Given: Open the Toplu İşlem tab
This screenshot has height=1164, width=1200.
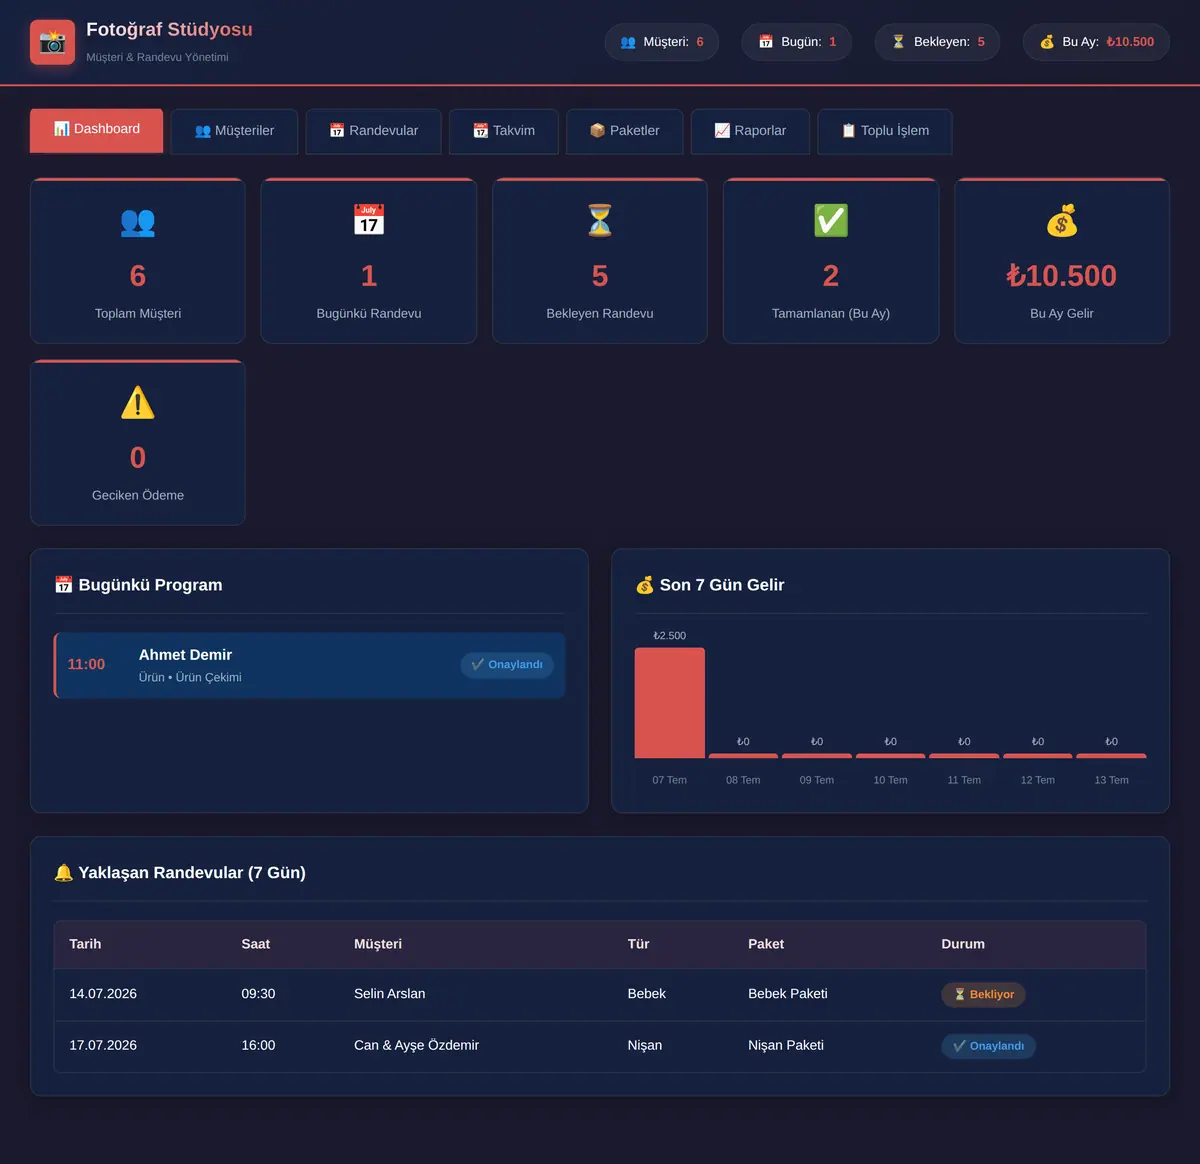Looking at the screenshot, I should click(x=885, y=131).
